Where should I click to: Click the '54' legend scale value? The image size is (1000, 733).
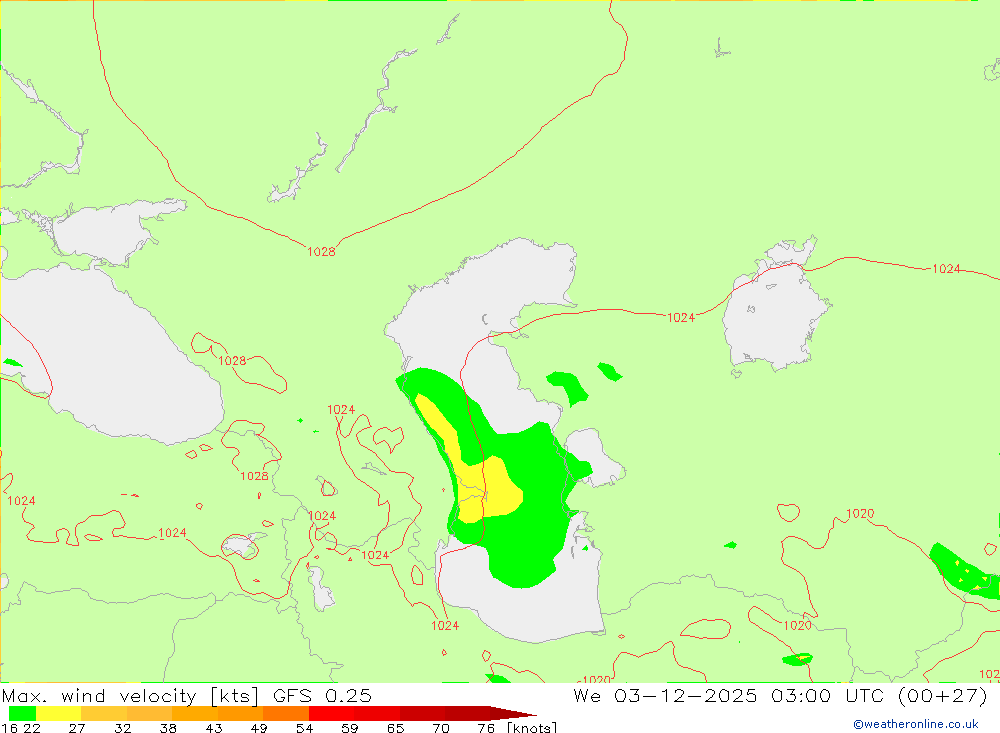point(304,728)
